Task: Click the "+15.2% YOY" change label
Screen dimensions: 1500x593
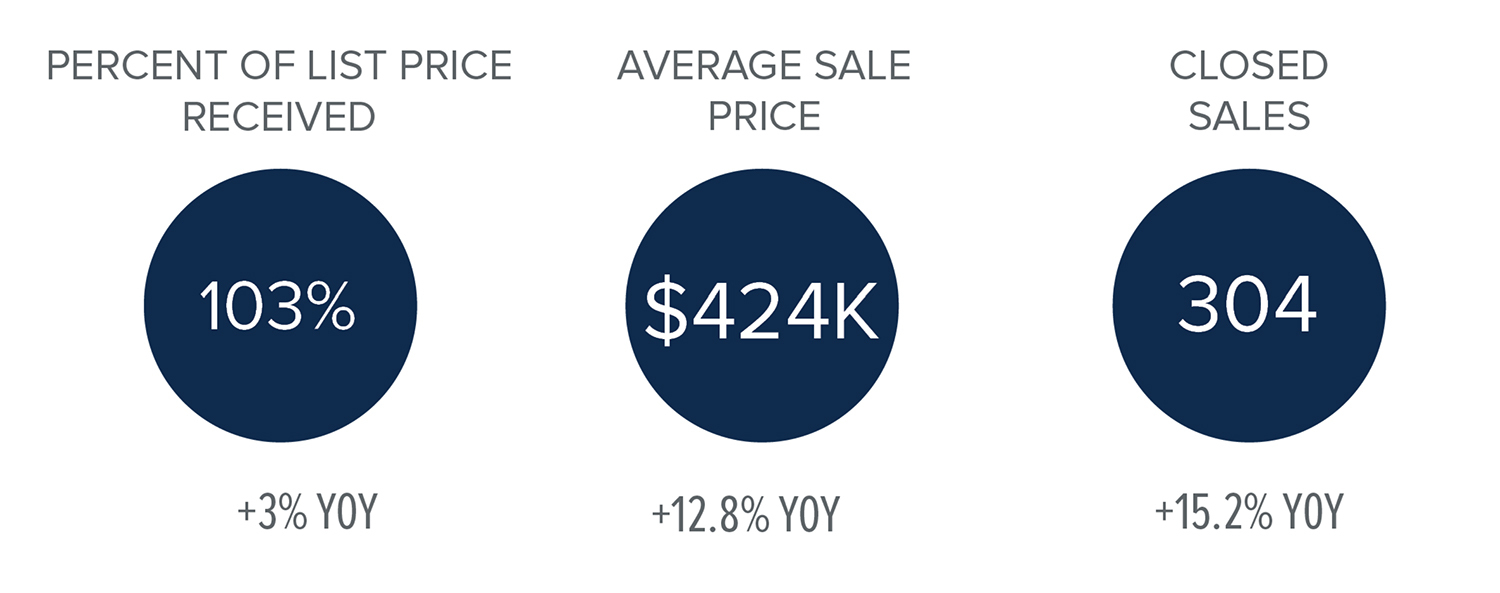Action: 1248,514
